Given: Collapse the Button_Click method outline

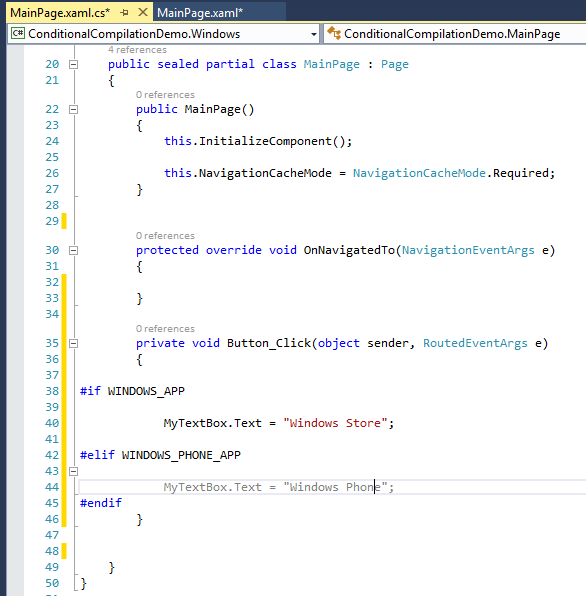Looking at the screenshot, I should 73,344.
